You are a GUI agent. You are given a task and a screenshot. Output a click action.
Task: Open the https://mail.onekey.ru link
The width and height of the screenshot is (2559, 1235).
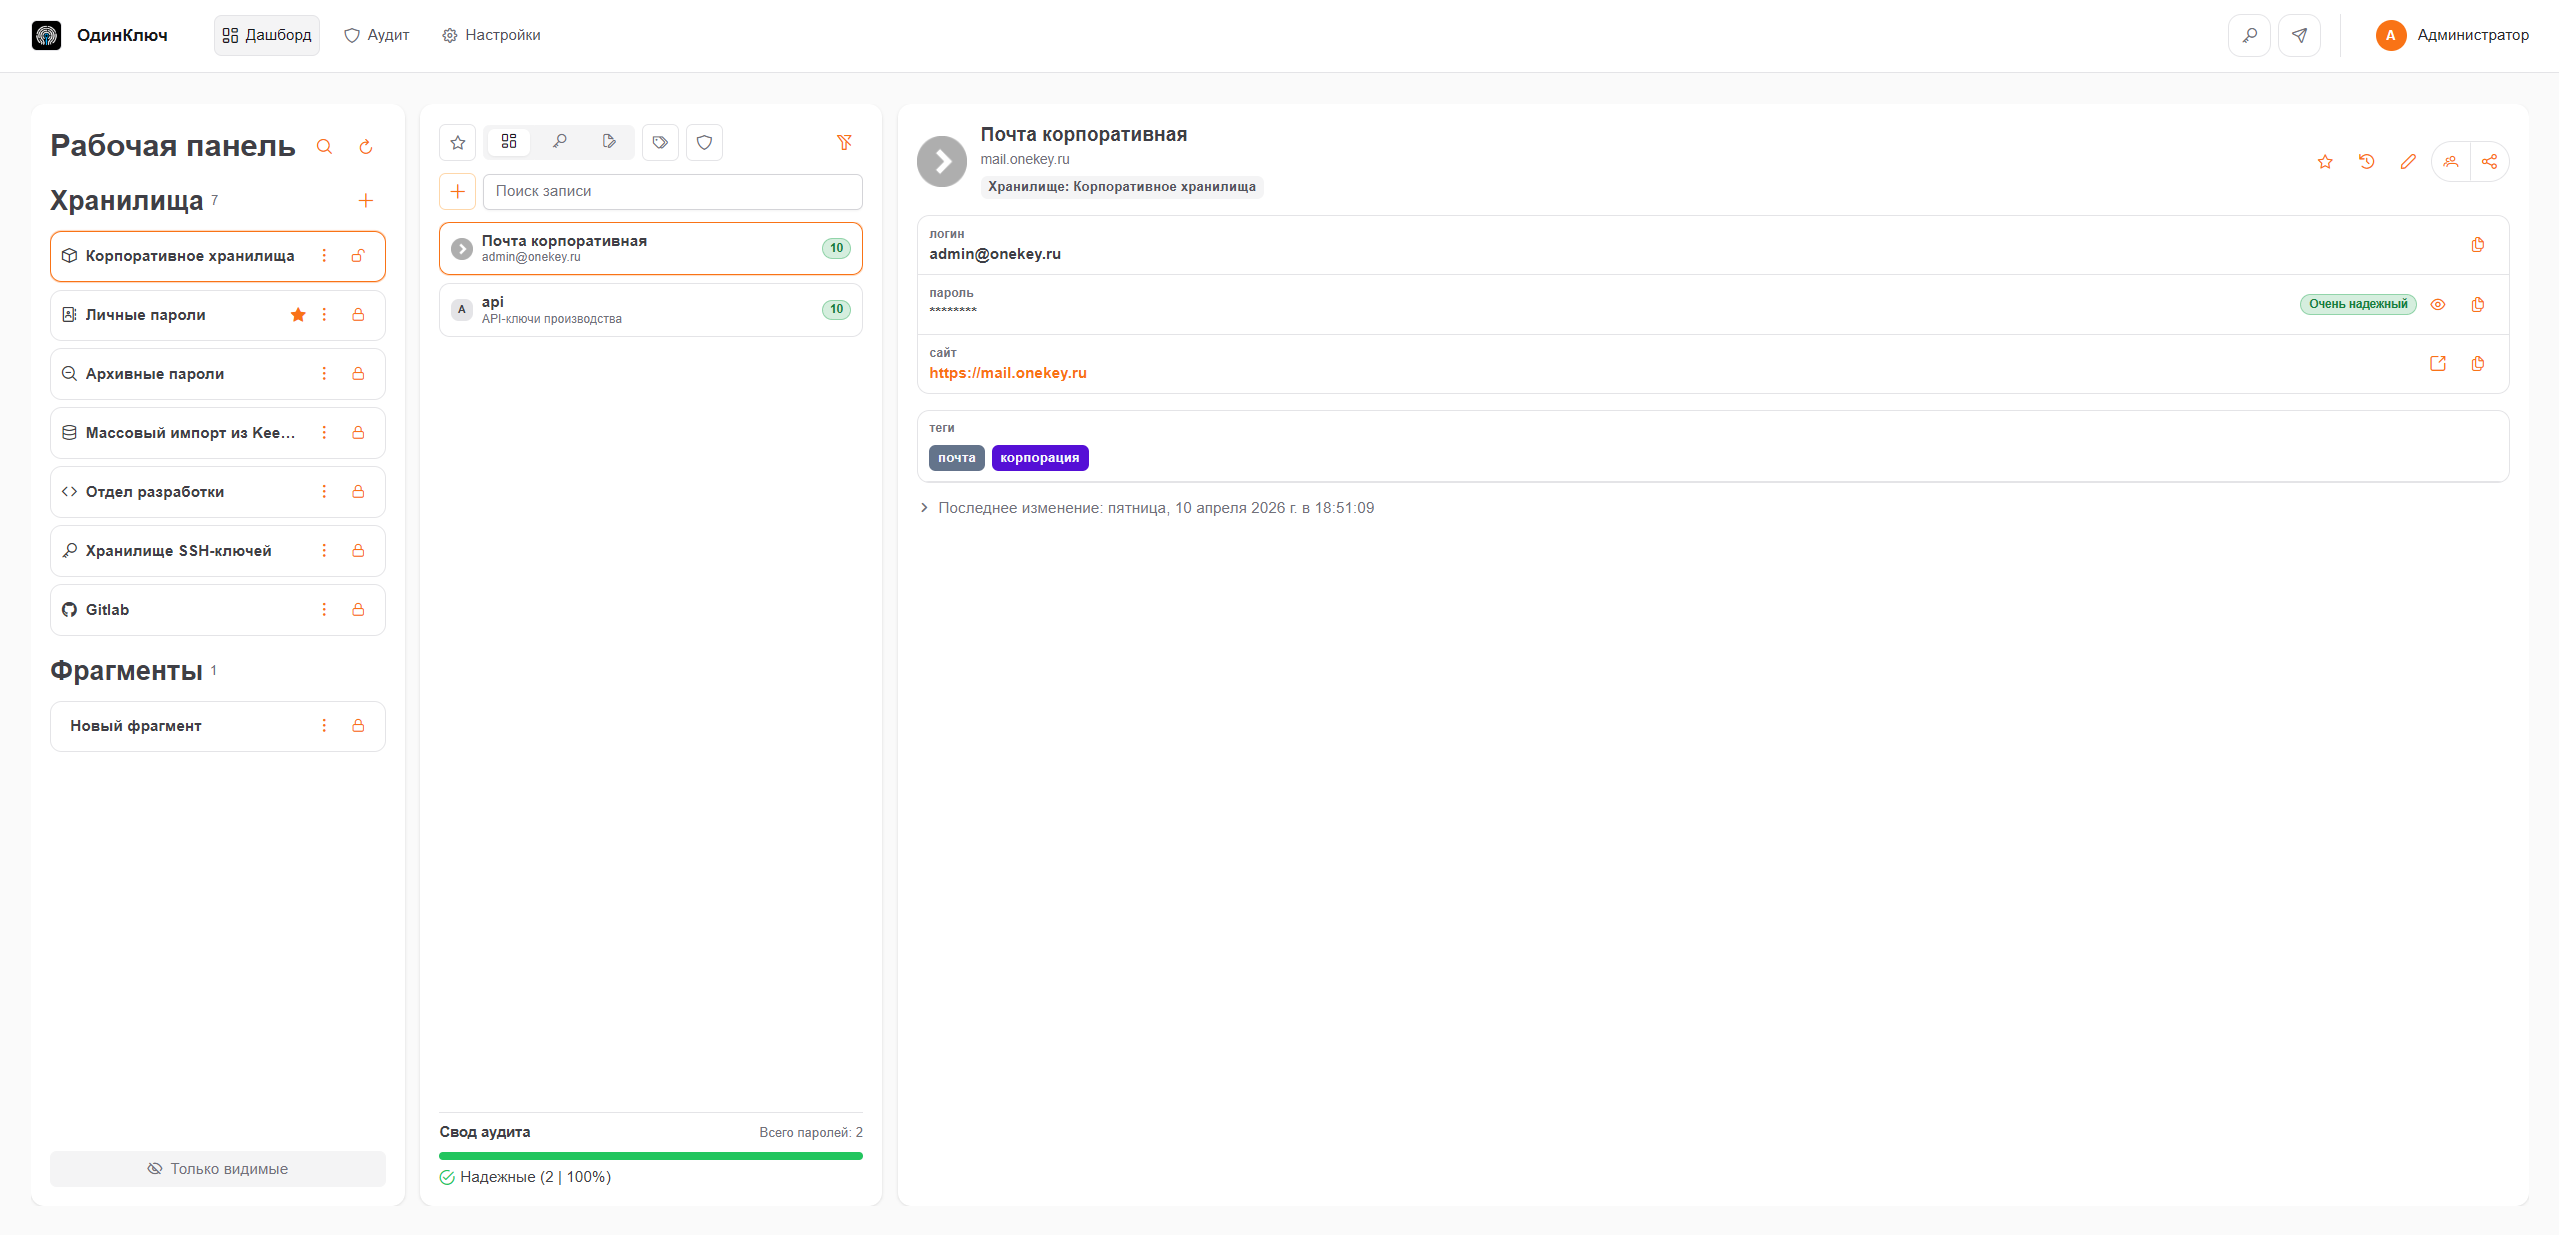pyautogui.click(x=1007, y=373)
